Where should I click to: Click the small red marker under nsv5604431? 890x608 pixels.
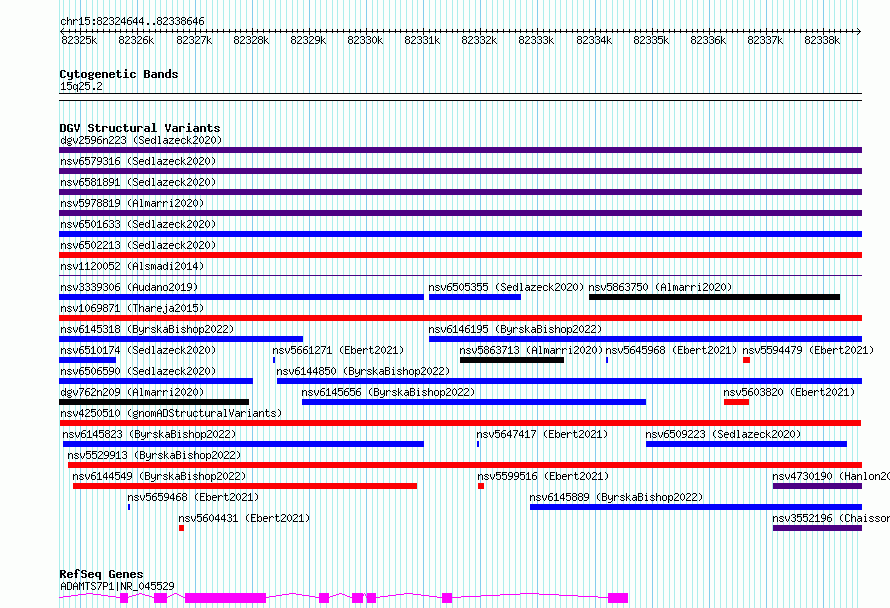pyautogui.click(x=182, y=528)
